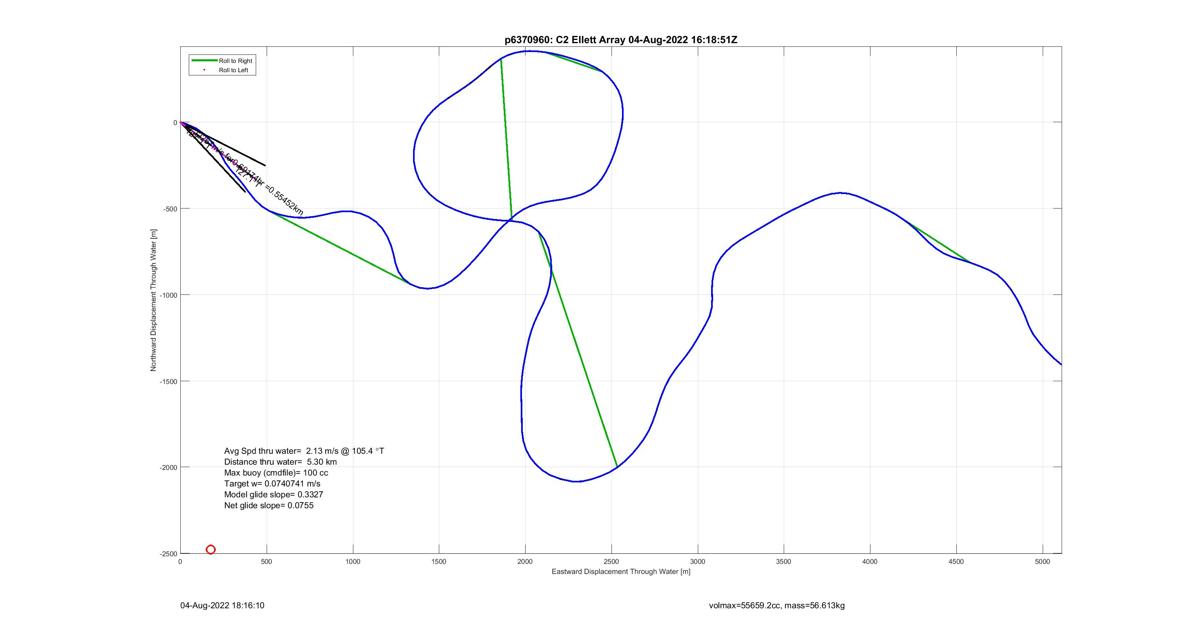Click the 'Northward Displacement Through Water [m]' axis label
The image size is (1200, 622).
tap(155, 300)
